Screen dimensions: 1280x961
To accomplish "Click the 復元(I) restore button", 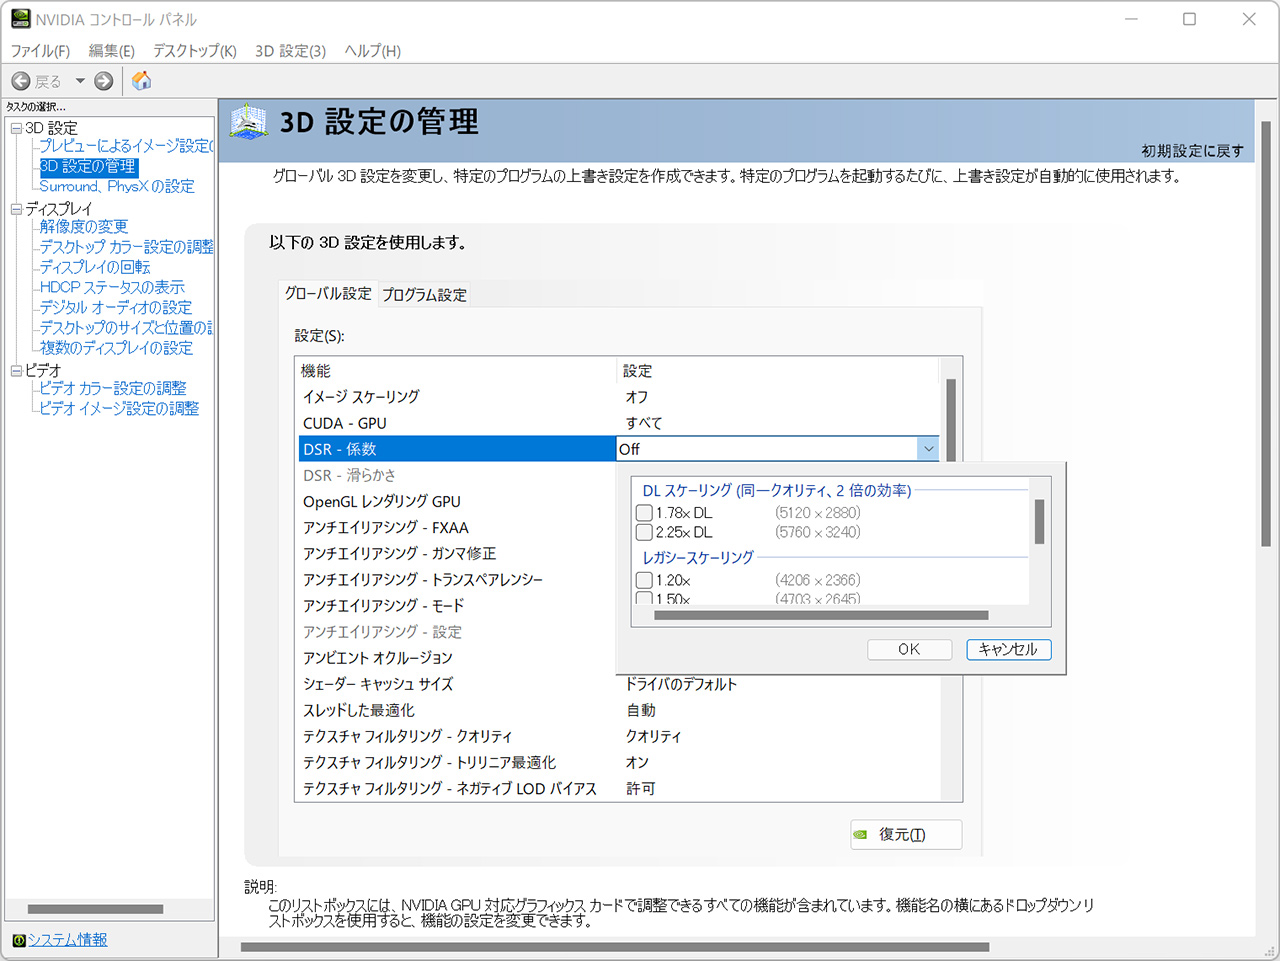I will point(906,834).
